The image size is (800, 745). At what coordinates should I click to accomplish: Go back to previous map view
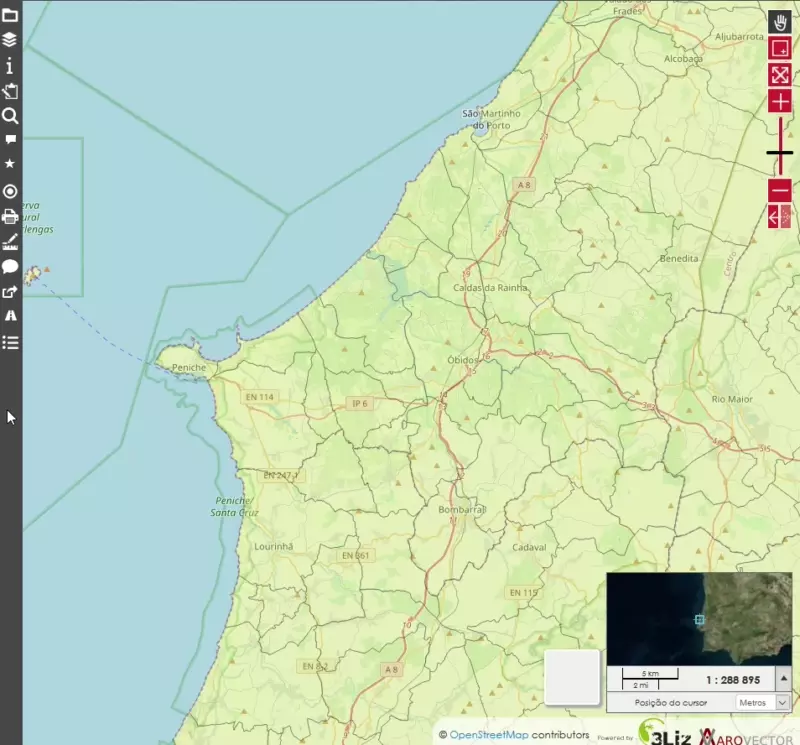coord(774,216)
